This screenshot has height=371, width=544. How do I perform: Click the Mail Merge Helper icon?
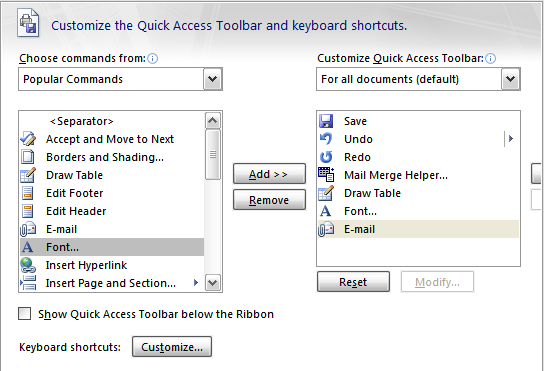click(x=326, y=175)
